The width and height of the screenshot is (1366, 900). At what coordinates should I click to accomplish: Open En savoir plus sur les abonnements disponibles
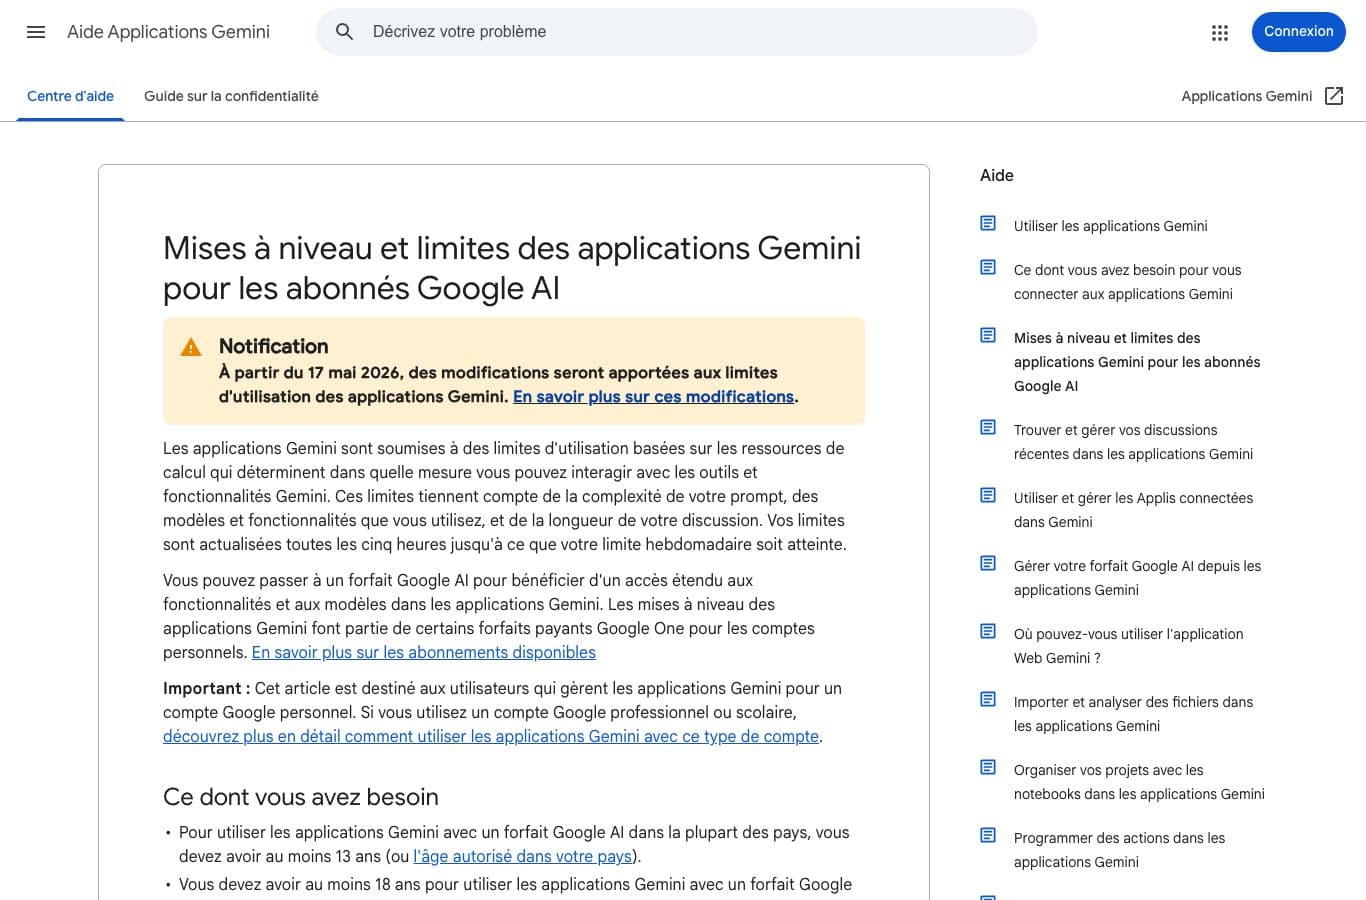424,653
